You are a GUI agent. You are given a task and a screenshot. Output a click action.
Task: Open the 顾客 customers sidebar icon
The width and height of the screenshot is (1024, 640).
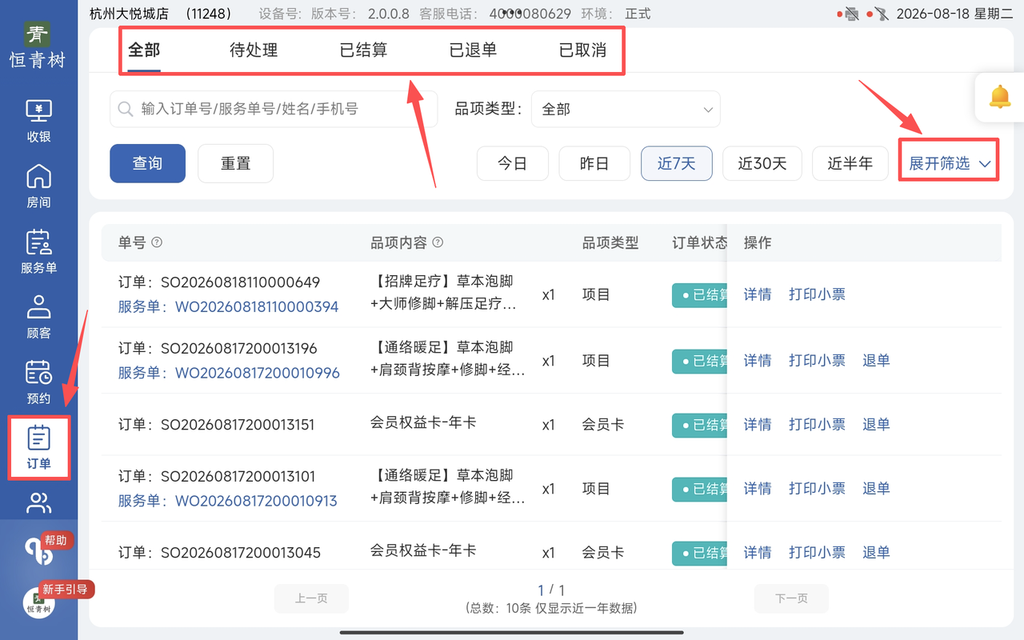39,317
